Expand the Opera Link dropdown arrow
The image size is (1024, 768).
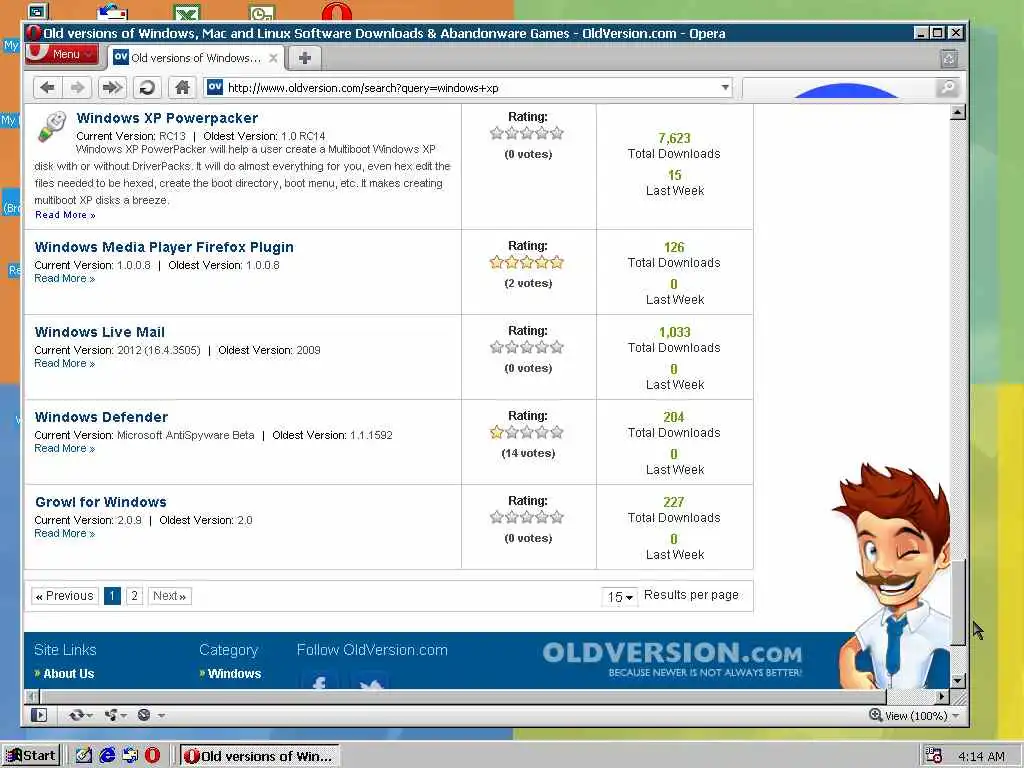point(89,716)
